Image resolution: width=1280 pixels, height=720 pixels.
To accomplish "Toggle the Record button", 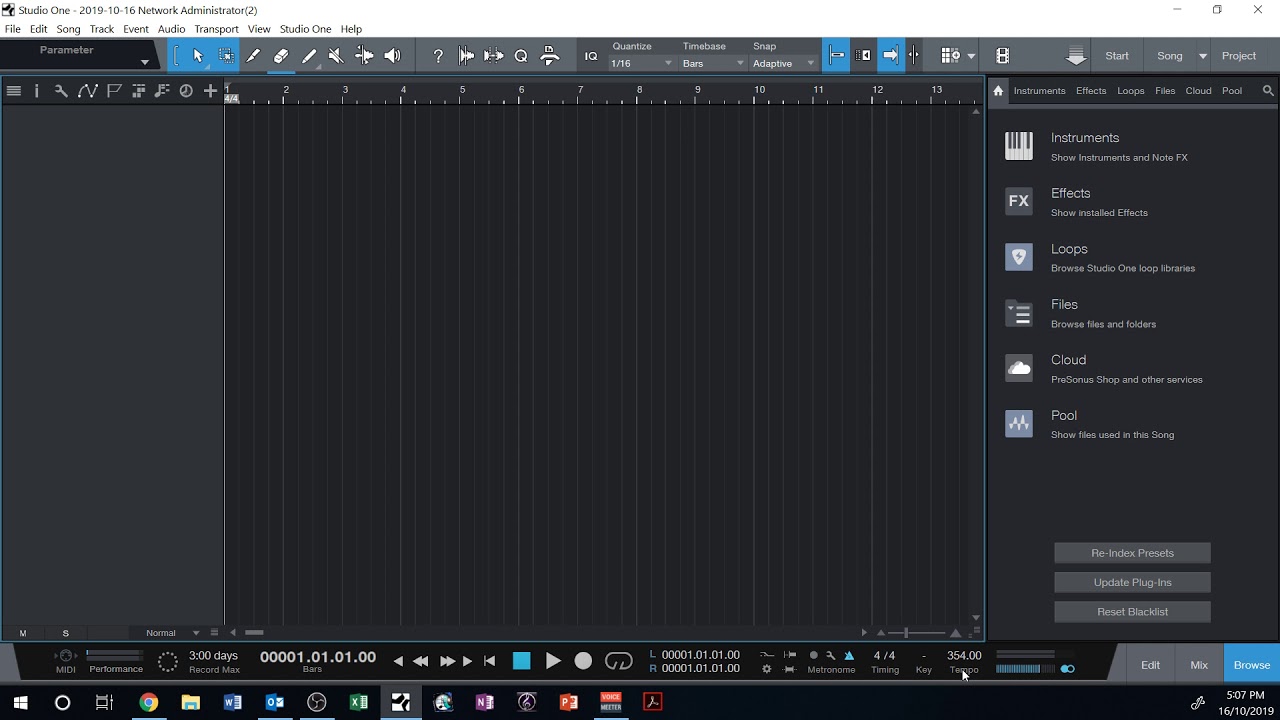I will click(584, 661).
